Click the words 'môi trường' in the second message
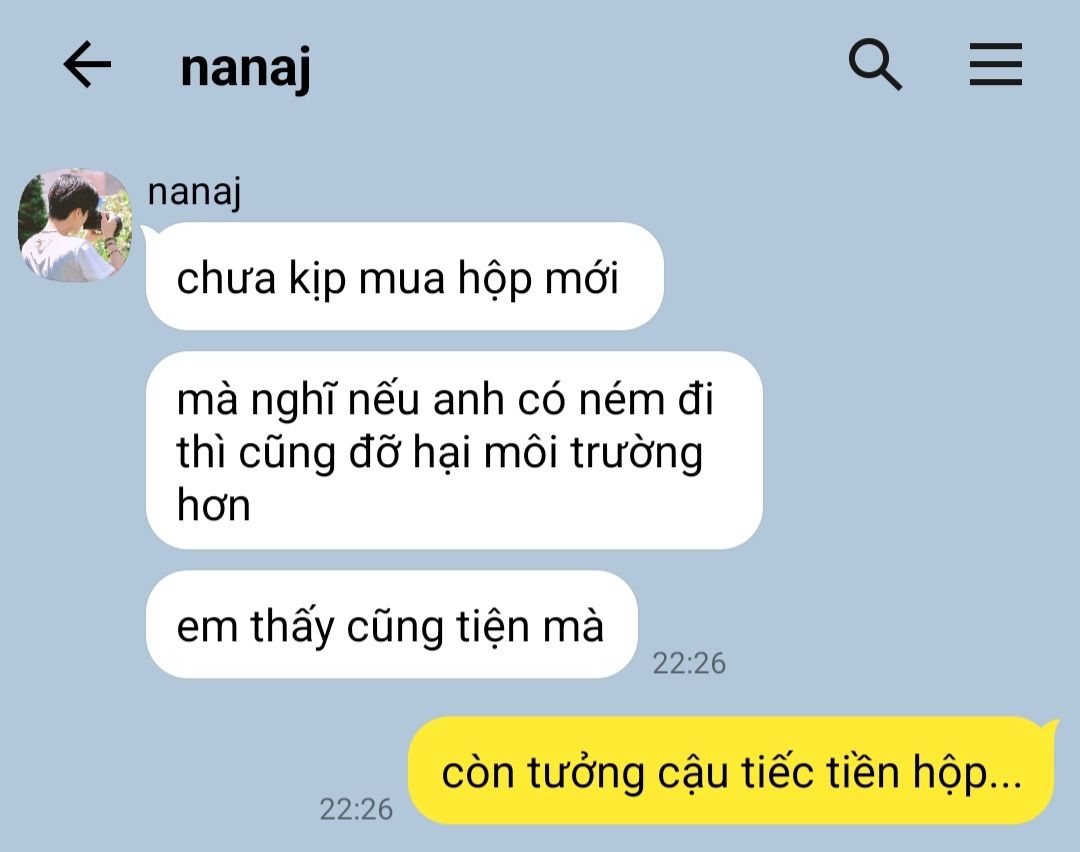The height and width of the screenshot is (852, 1080). point(593,454)
